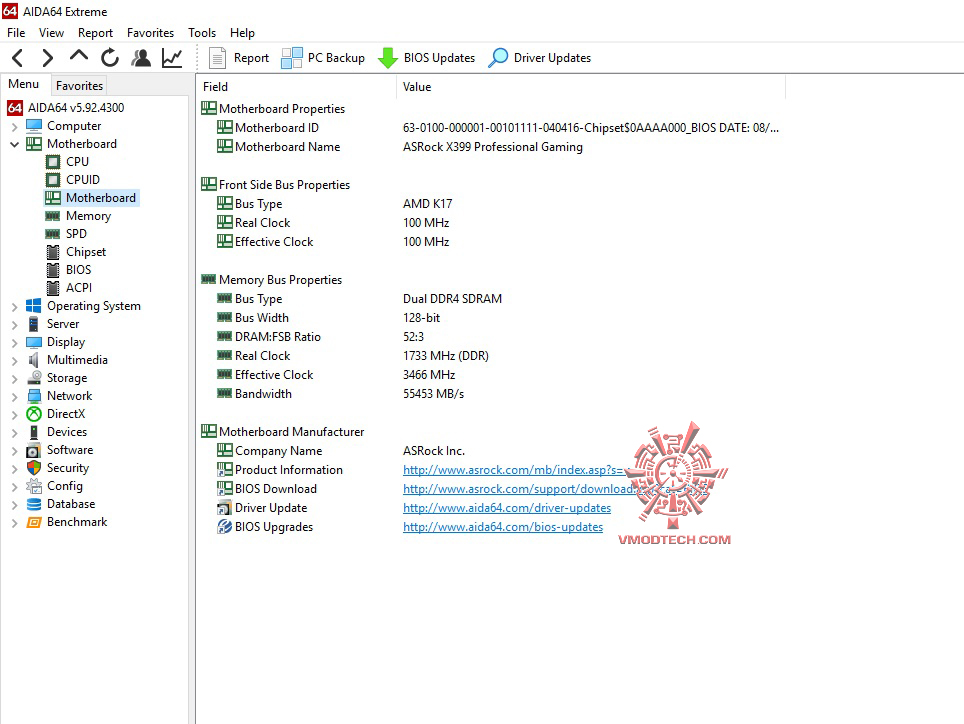The width and height of the screenshot is (964, 724).
Task: Open the aida64.com bios-updates link
Action: 503,527
